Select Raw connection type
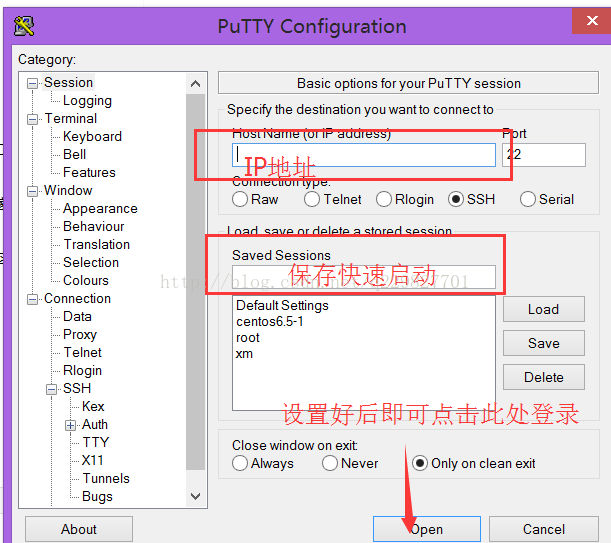611x543 pixels. point(240,199)
